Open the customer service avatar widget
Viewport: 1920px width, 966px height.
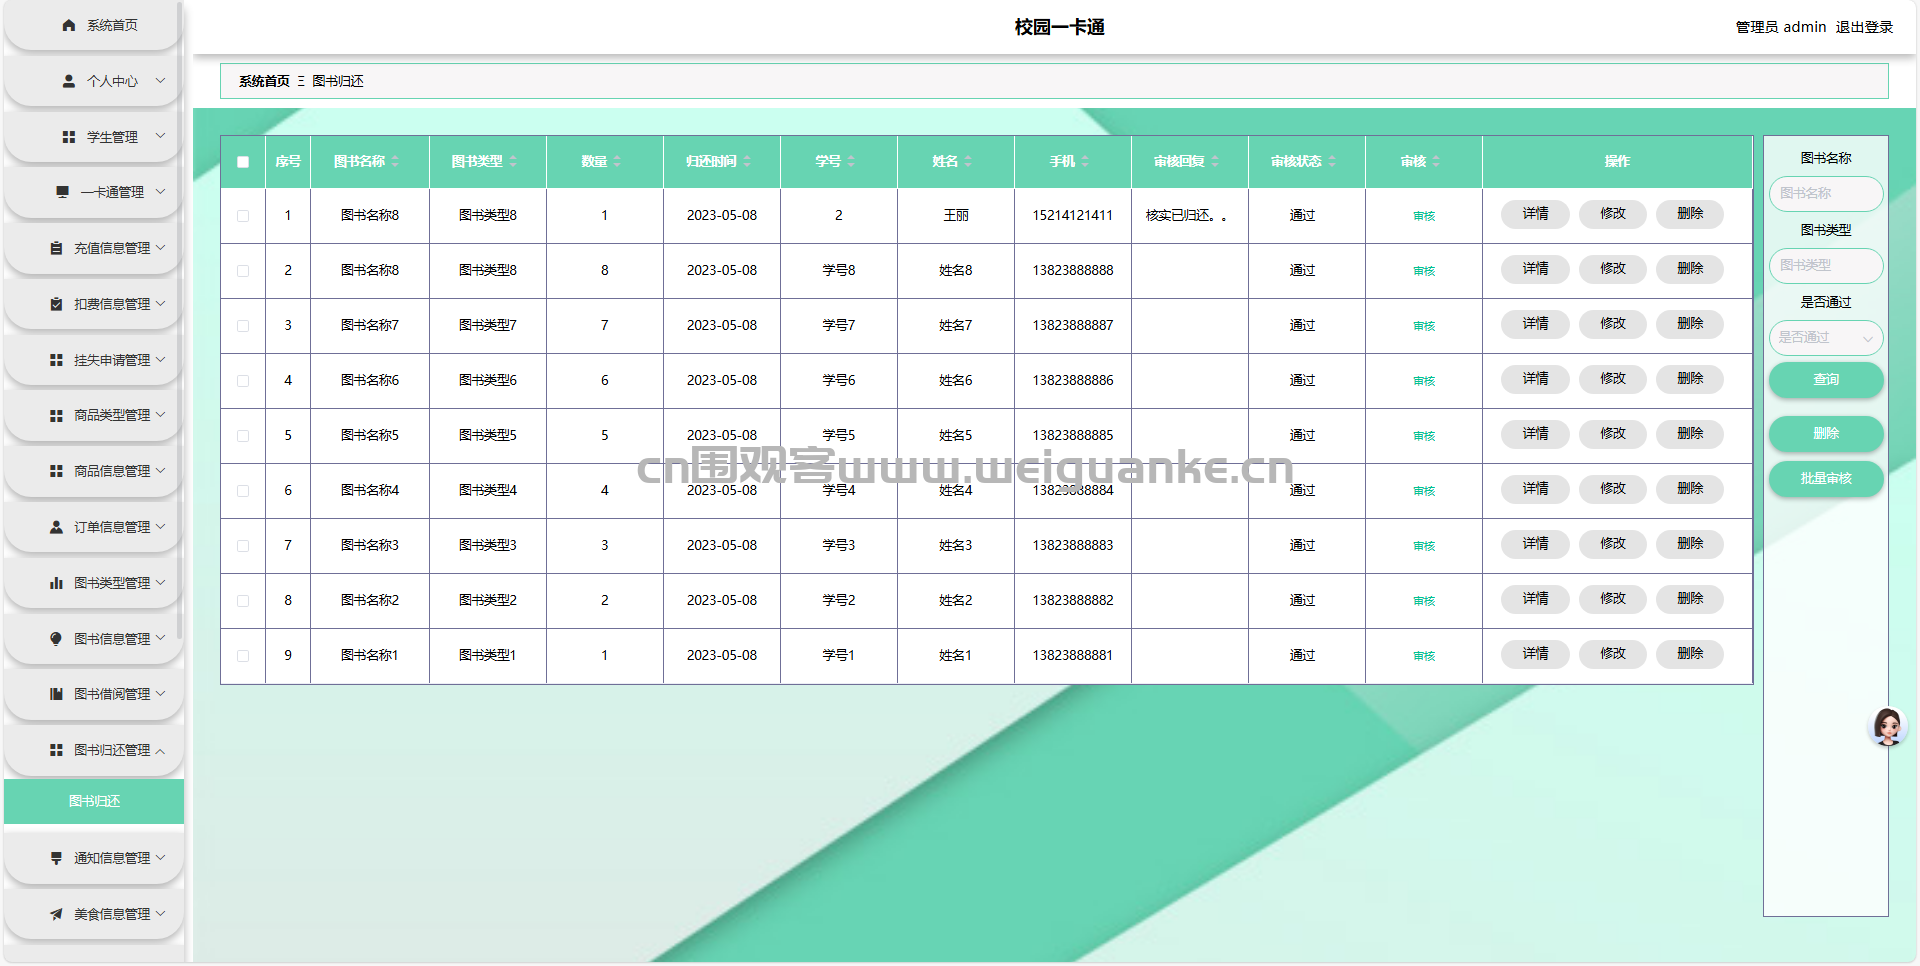point(1888,727)
